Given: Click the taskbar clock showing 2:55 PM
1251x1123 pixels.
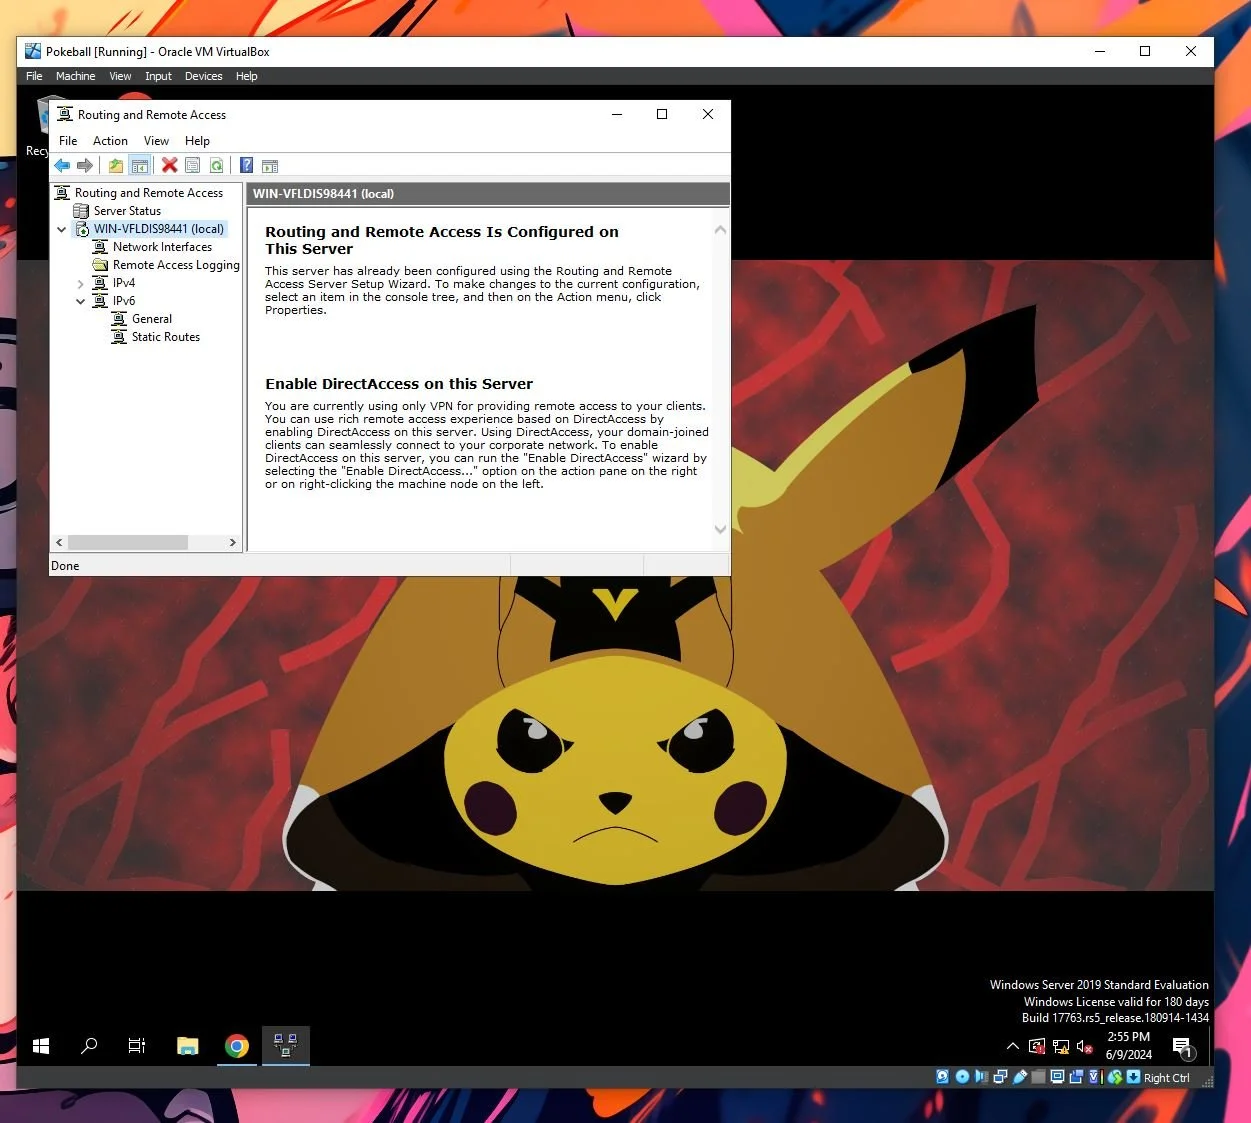Looking at the screenshot, I should pyautogui.click(x=1128, y=1046).
